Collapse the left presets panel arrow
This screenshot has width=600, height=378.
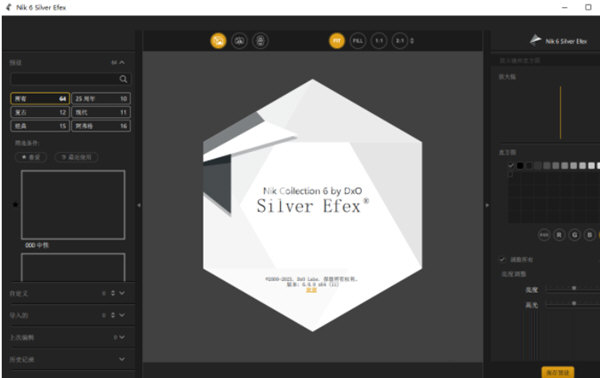pos(139,205)
